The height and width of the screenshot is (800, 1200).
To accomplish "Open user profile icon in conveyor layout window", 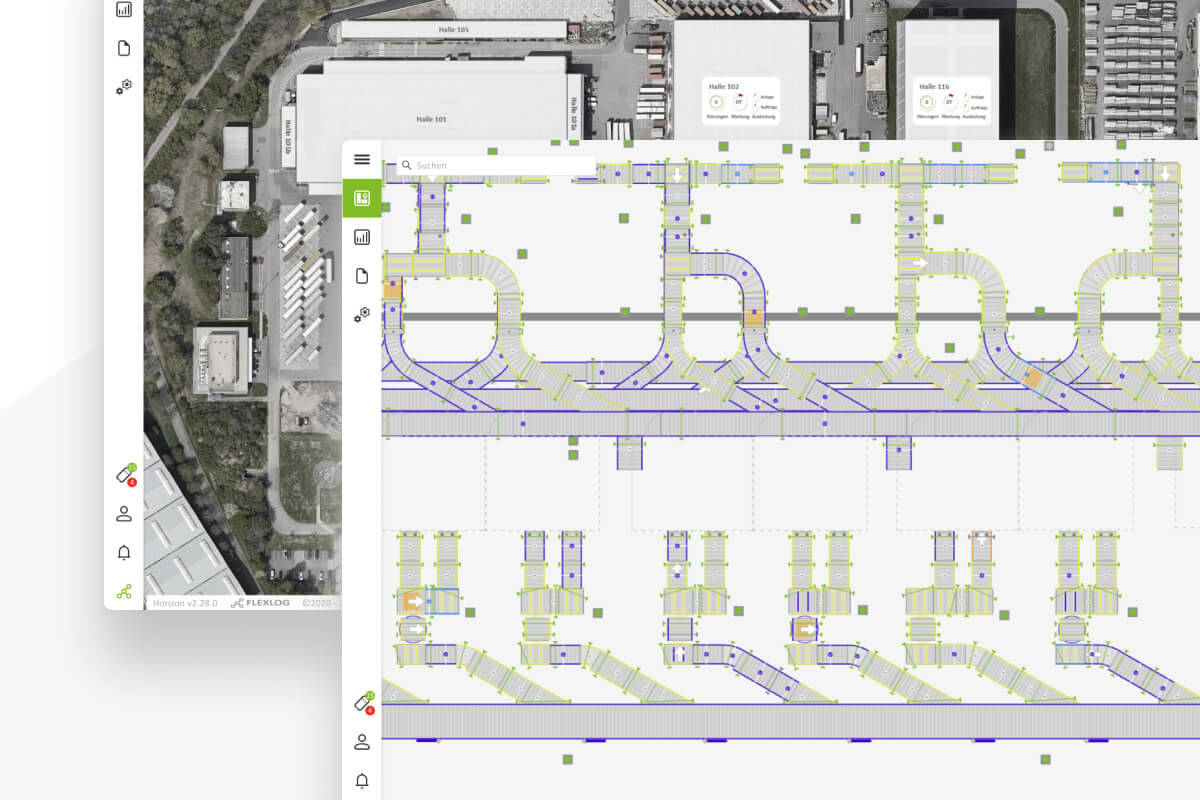I will click(362, 742).
